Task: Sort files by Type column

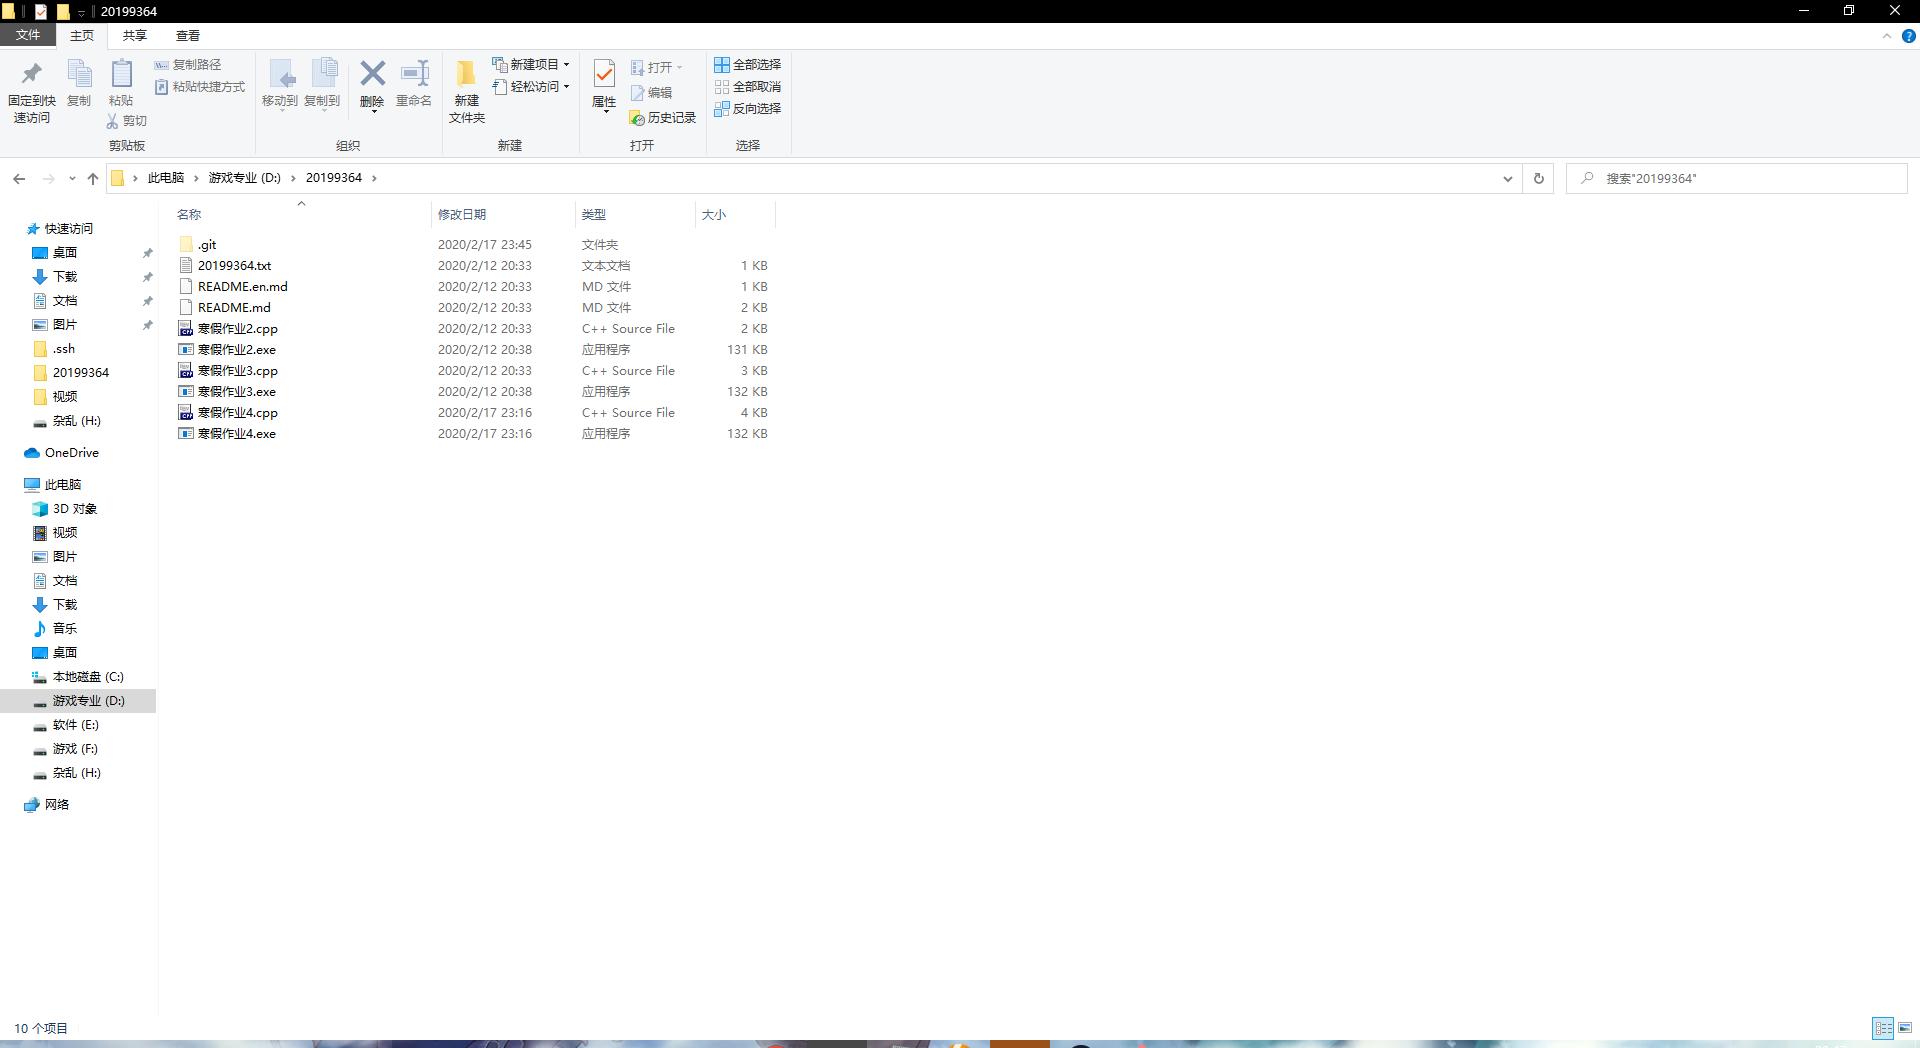Action: (x=635, y=215)
